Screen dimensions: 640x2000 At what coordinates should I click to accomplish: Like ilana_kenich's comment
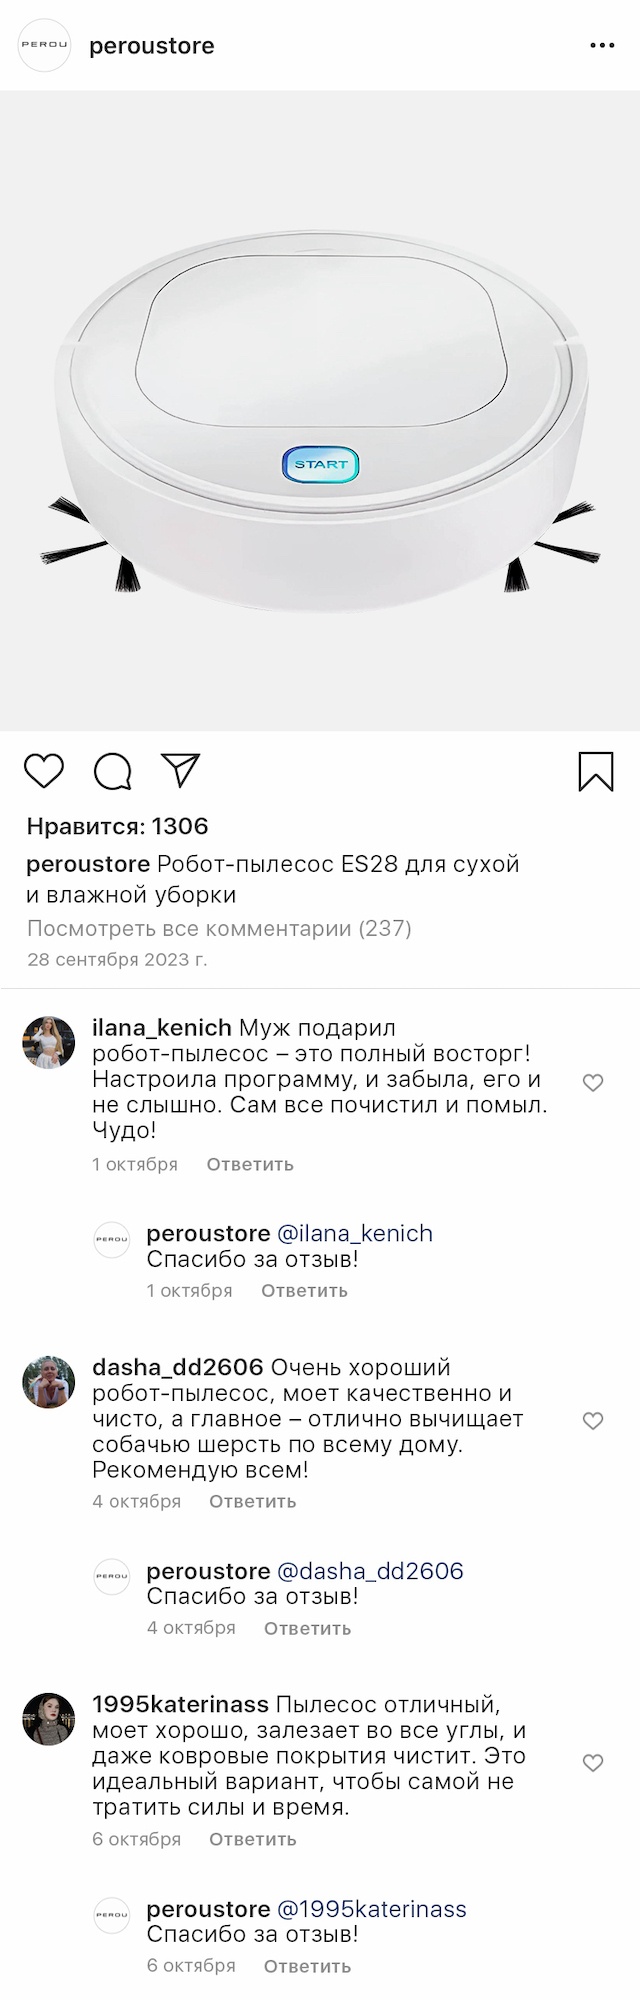[593, 1083]
